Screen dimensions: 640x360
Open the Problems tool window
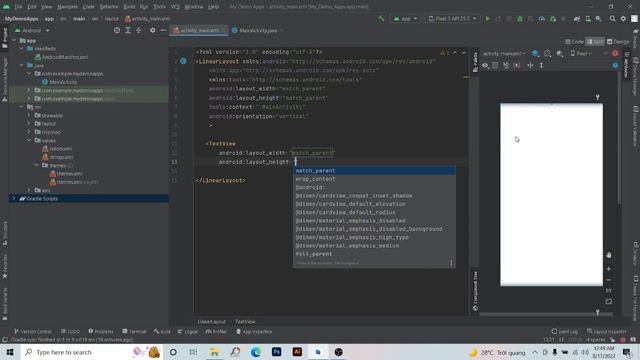(x=101, y=331)
